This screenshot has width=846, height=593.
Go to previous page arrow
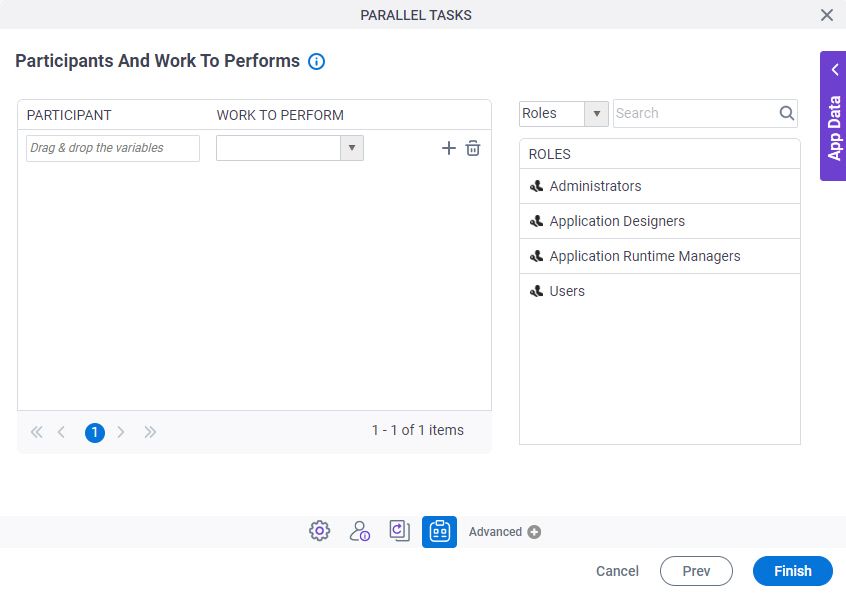[62, 432]
